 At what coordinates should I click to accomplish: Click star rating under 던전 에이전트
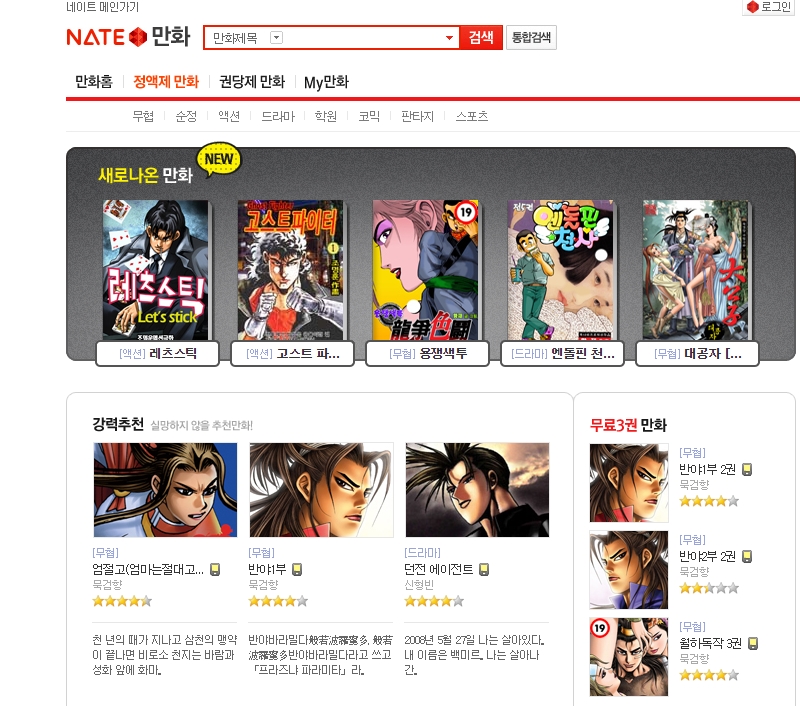click(434, 601)
